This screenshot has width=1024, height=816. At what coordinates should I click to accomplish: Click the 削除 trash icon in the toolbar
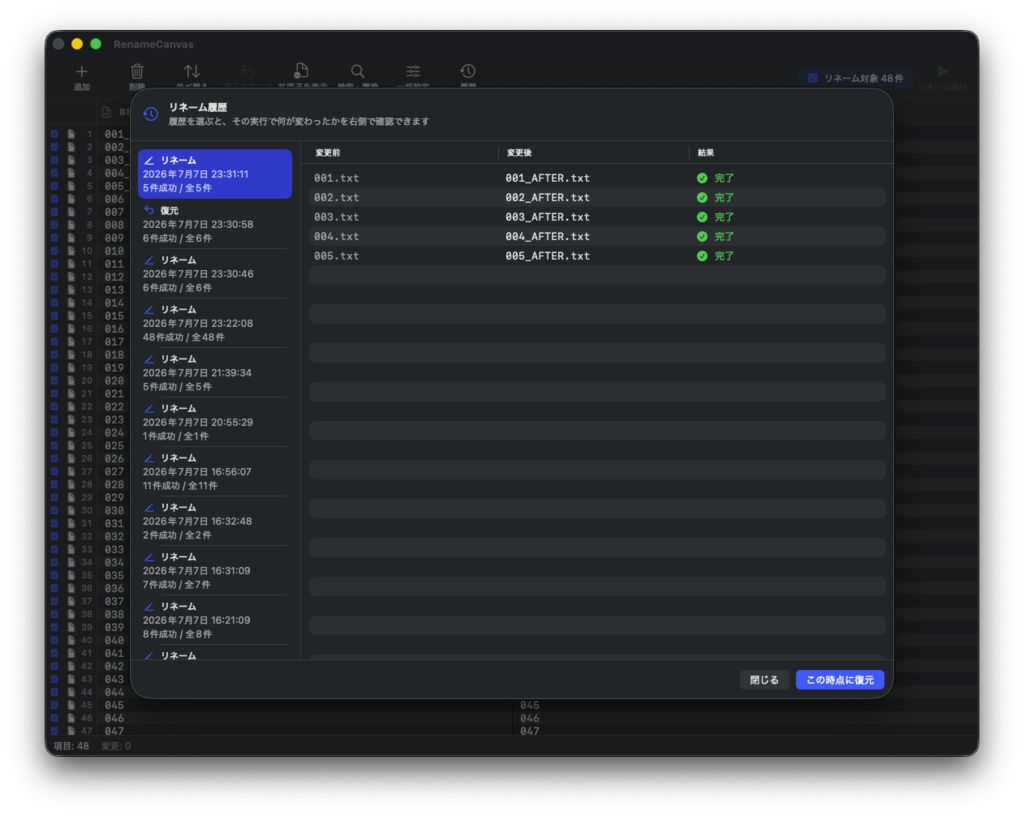137,71
